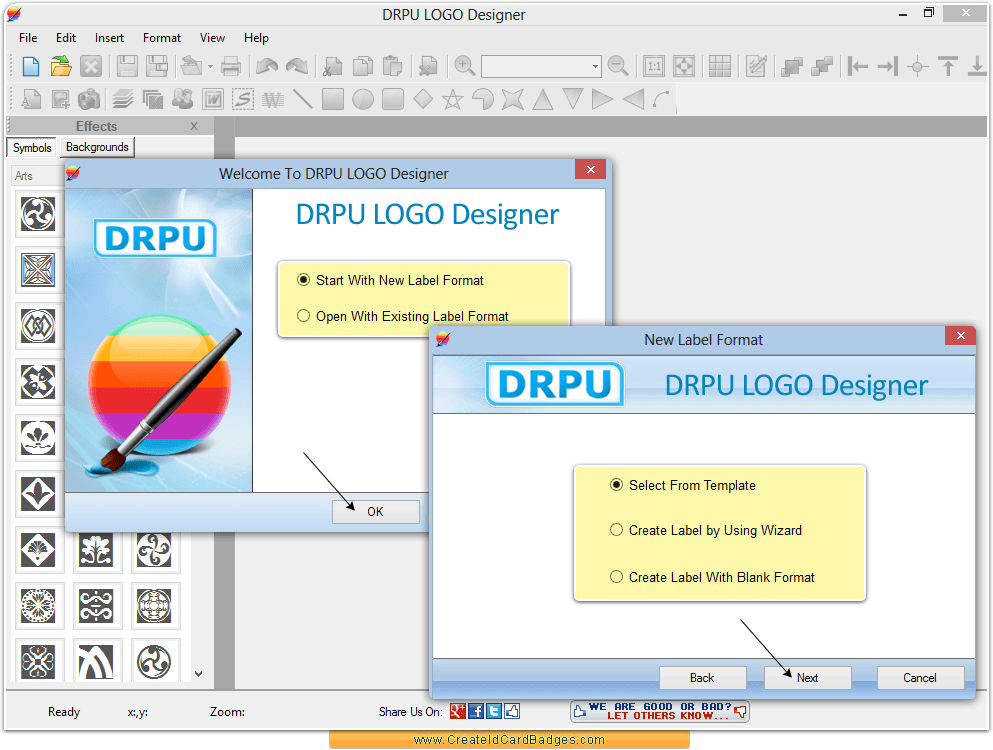Select Start With New Label Format option

(390, 280)
